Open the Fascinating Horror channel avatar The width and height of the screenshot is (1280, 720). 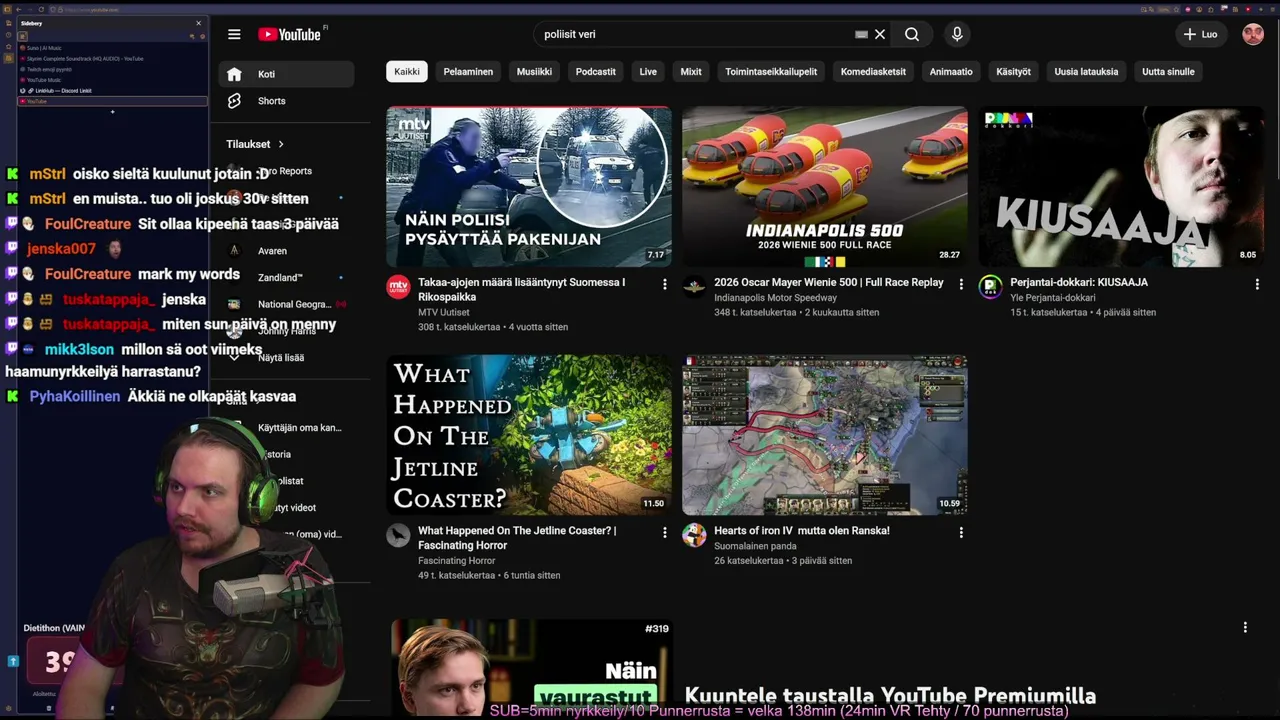pyautogui.click(x=398, y=535)
